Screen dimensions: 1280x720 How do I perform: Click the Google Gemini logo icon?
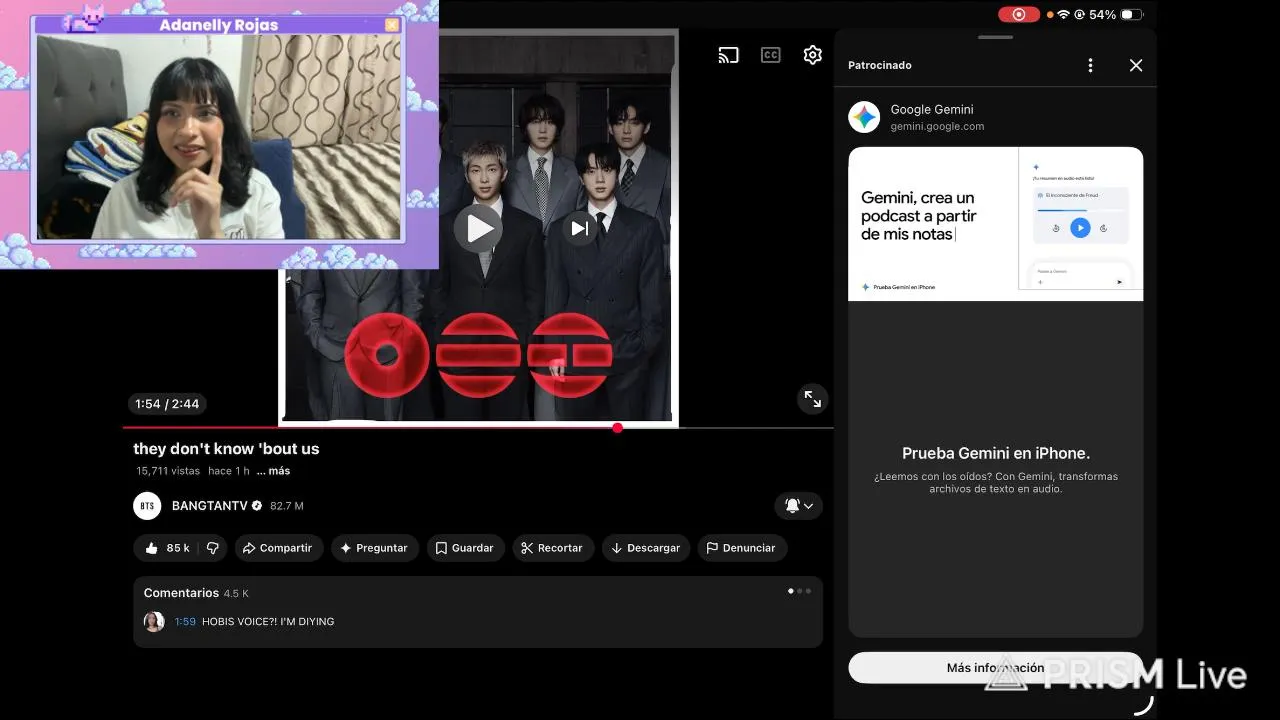click(864, 117)
